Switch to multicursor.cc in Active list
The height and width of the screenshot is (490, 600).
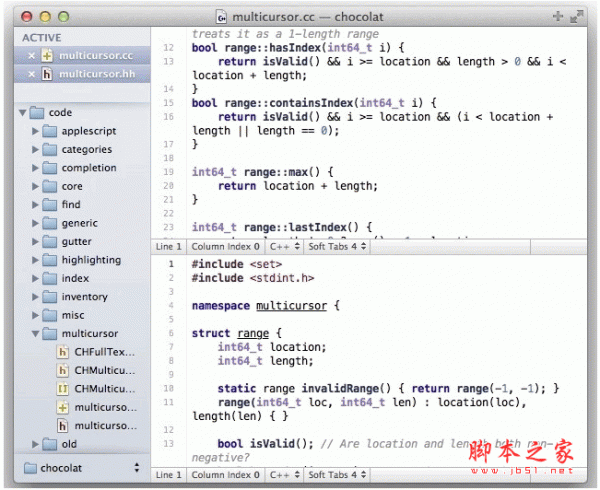[97, 55]
